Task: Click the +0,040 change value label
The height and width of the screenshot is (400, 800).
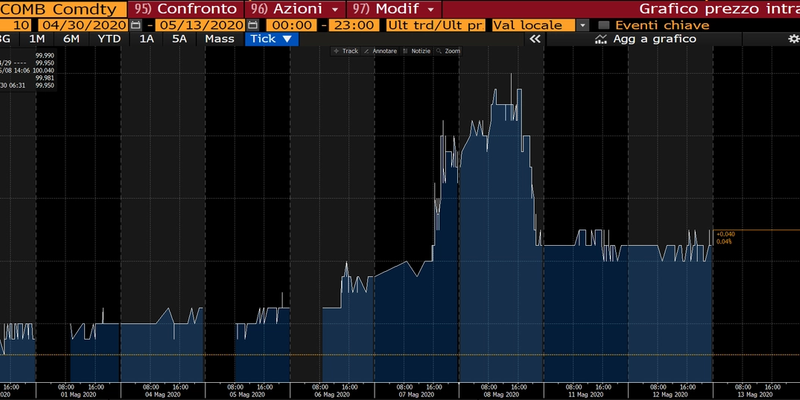Action: pos(726,234)
